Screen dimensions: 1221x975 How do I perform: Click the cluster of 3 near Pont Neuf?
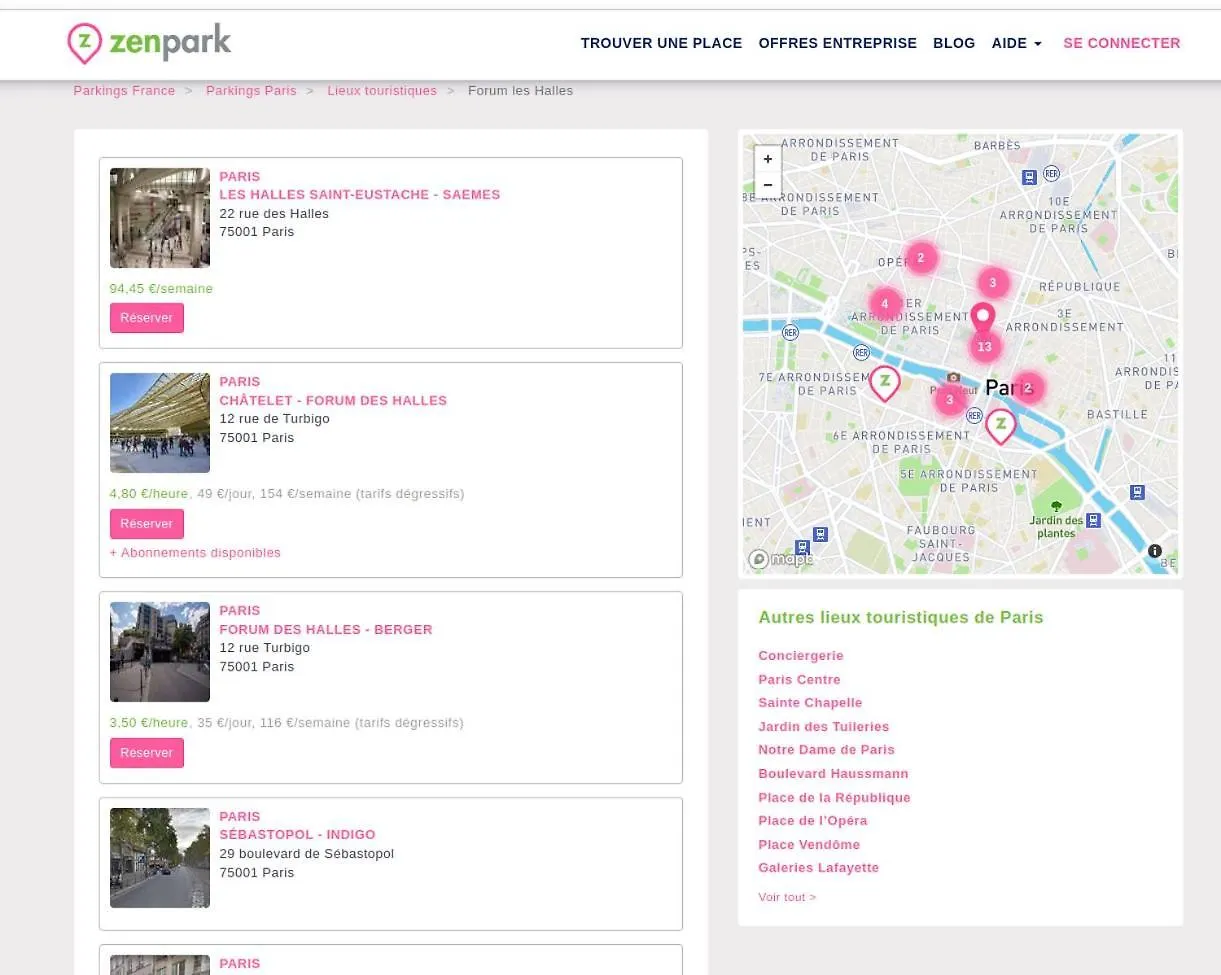click(x=950, y=400)
